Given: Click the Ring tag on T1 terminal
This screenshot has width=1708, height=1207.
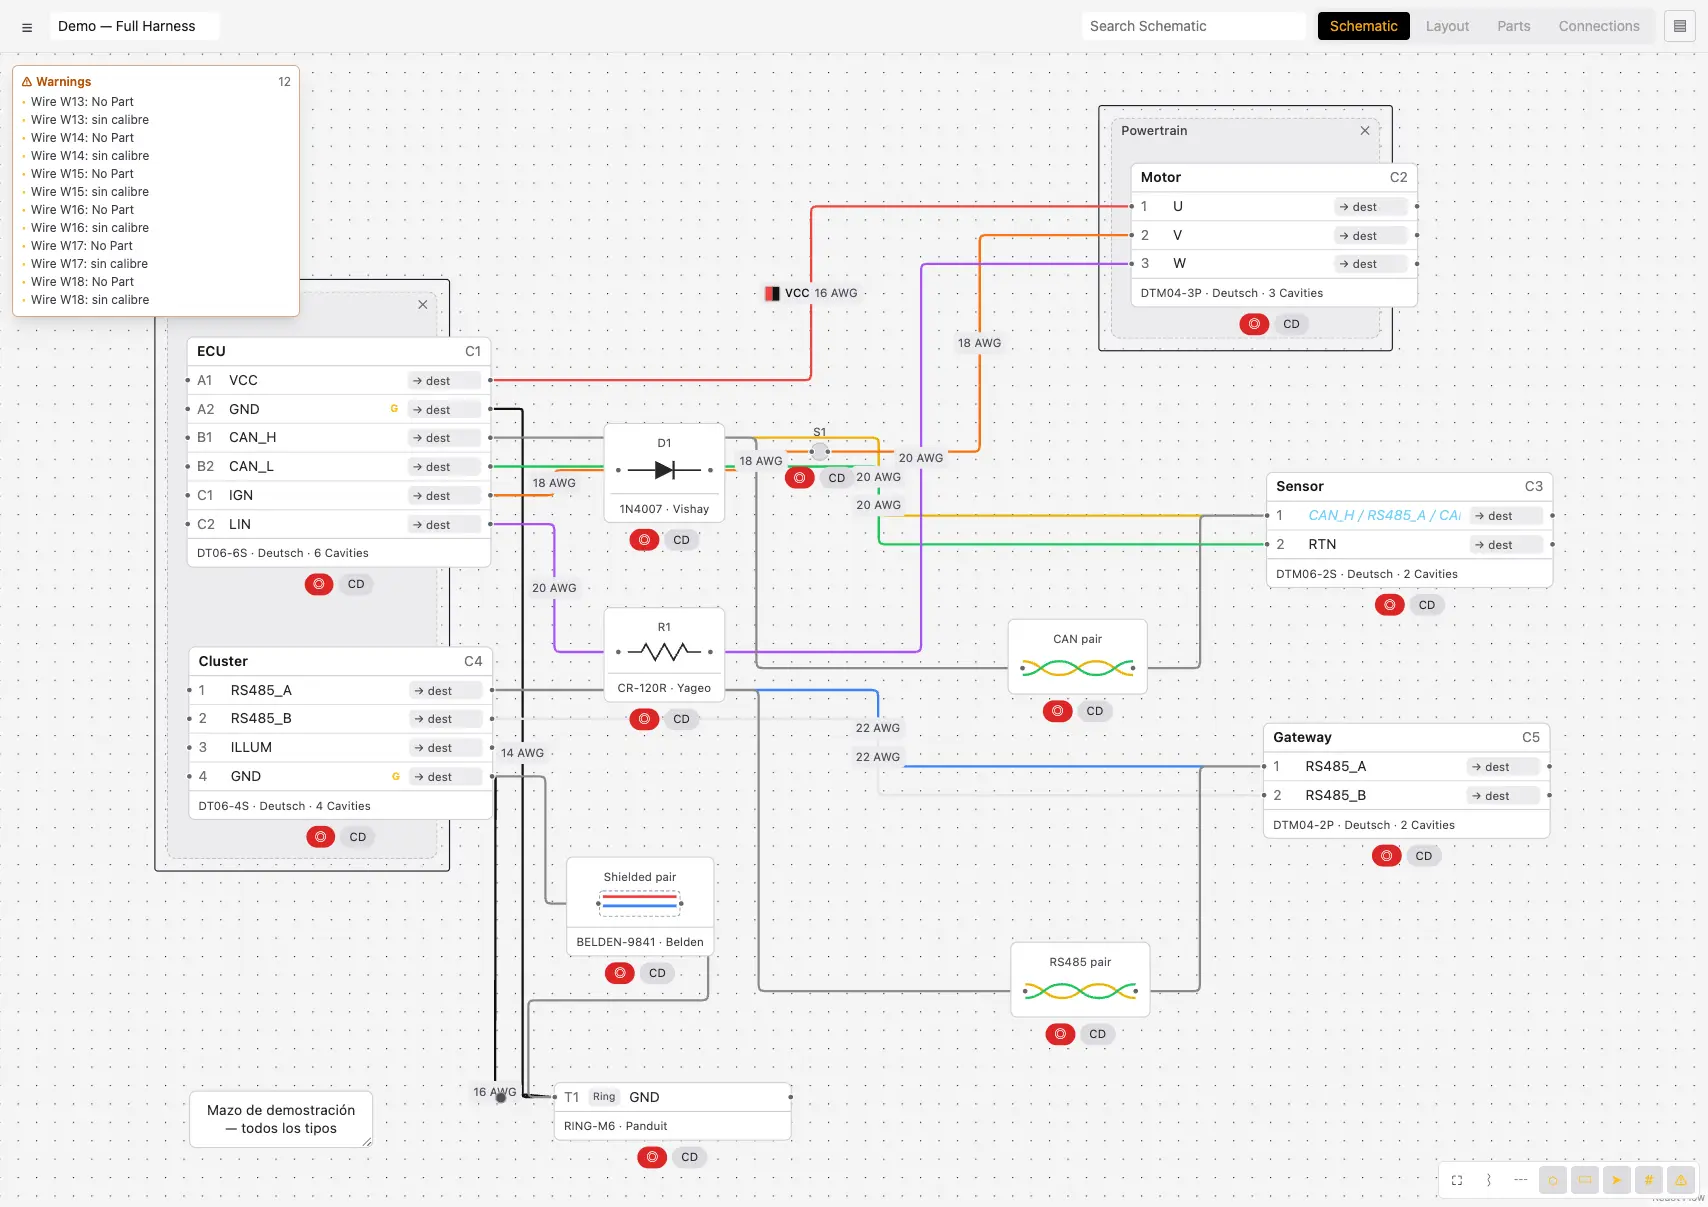Looking at the screenshot, I should (x=604, y=1097).
